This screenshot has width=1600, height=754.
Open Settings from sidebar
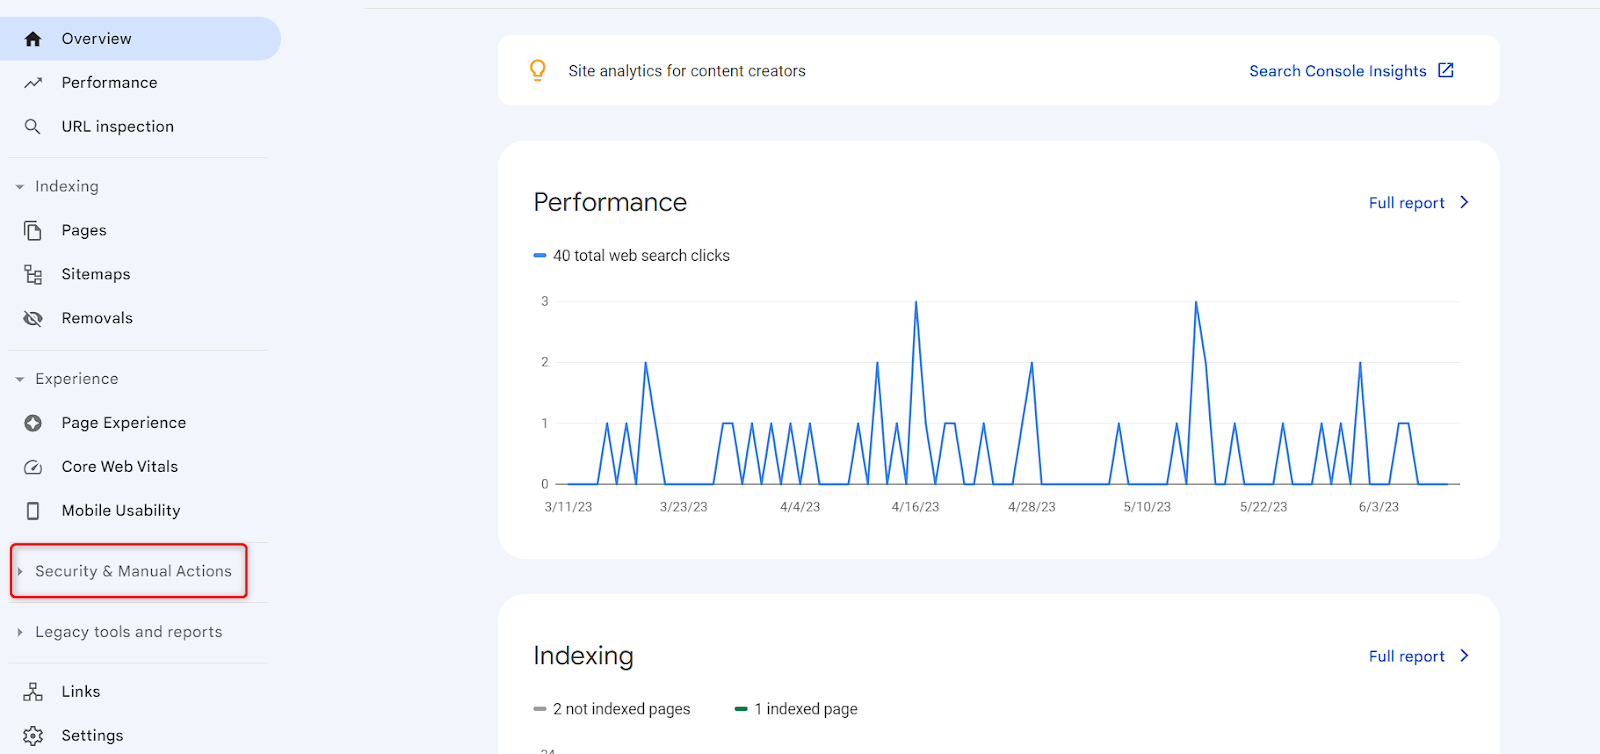140,736
